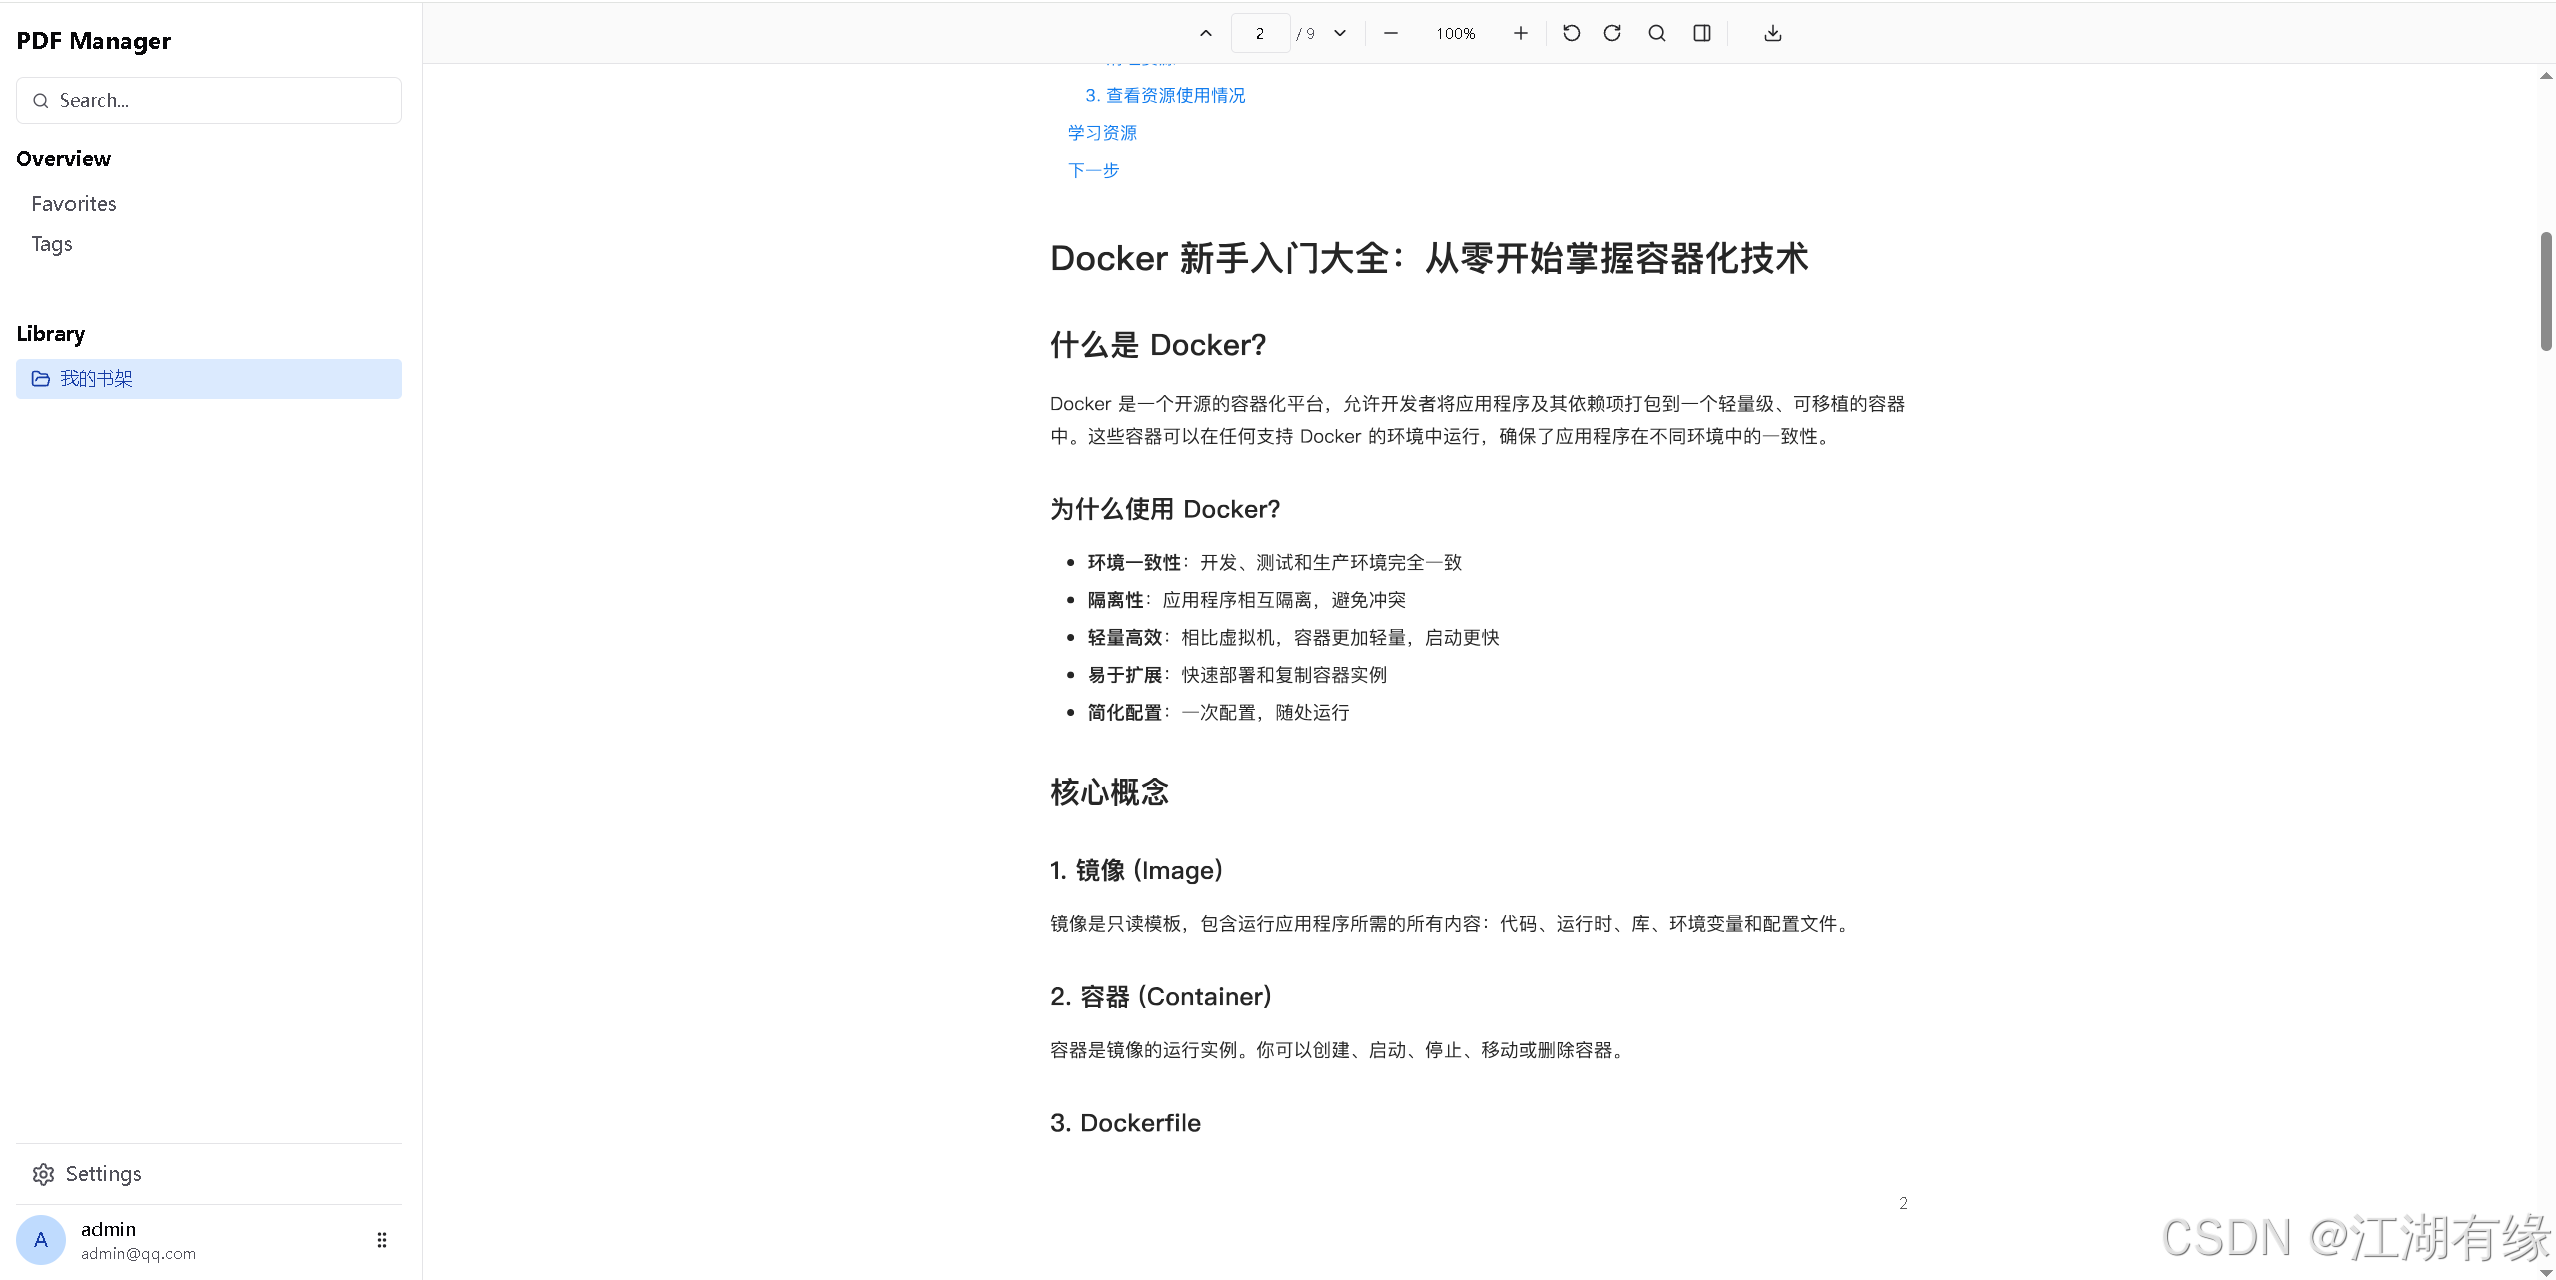Rotate page counterclockwise

click(1571, 33)
